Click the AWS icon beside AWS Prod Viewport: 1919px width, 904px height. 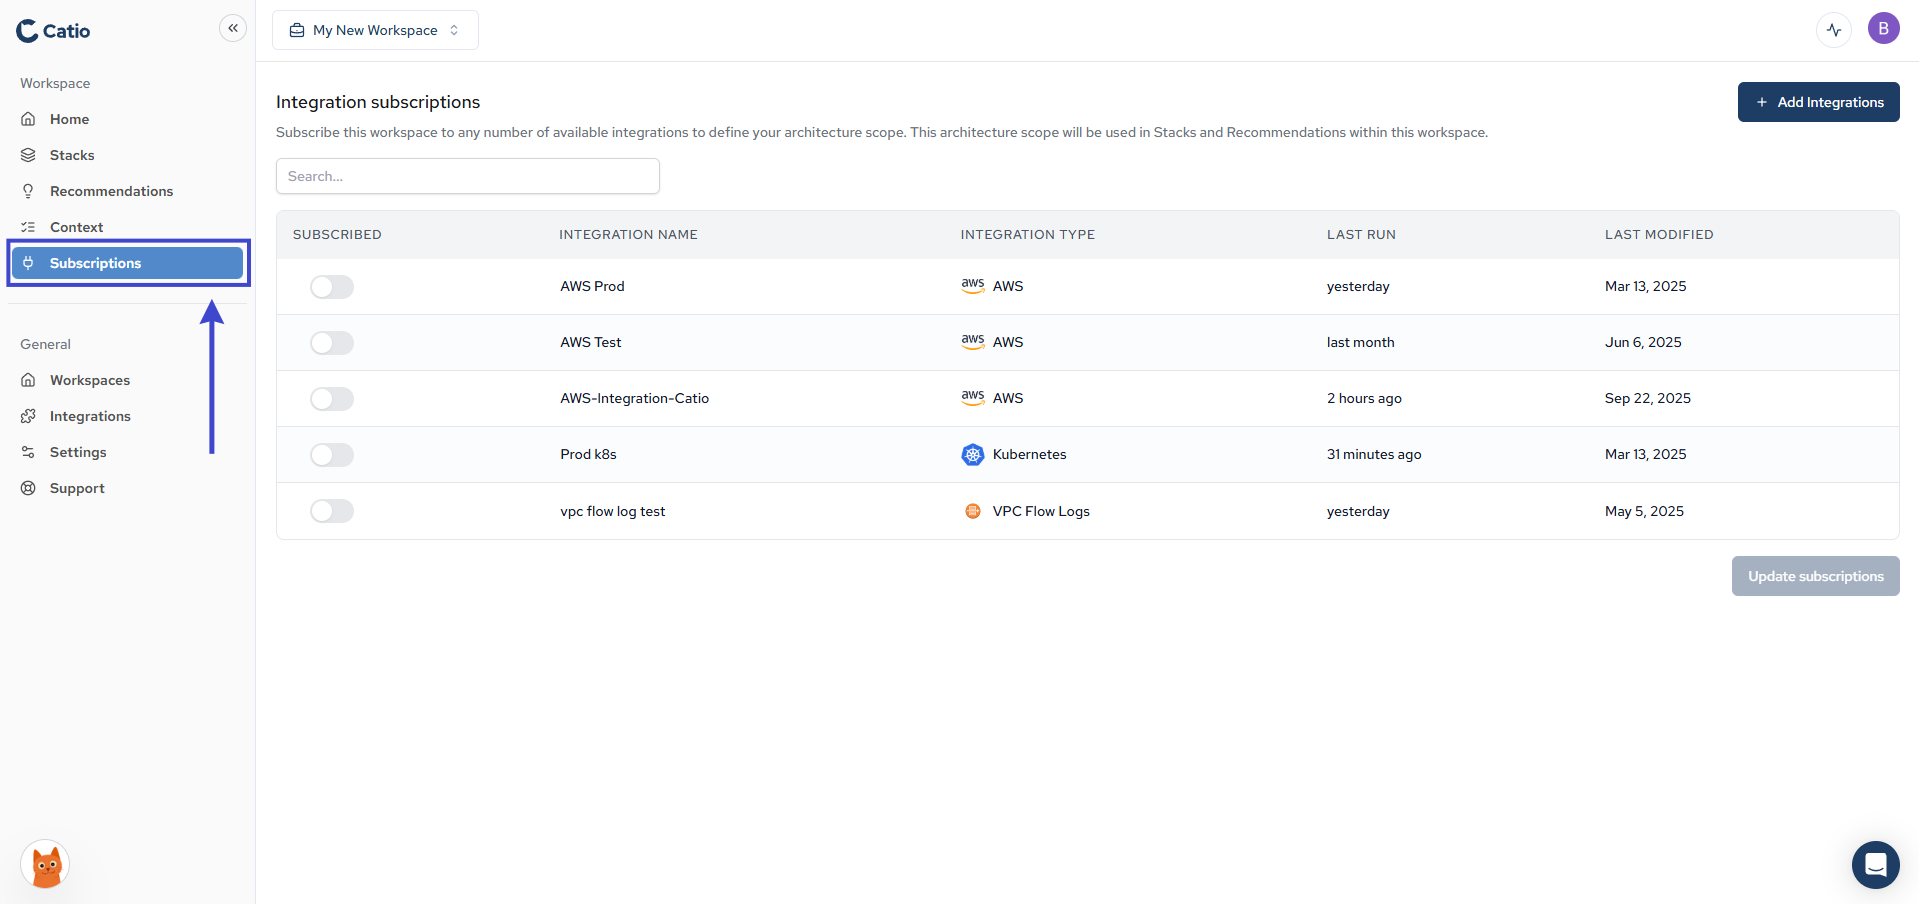pyautogui.click(x=972, y=286)
